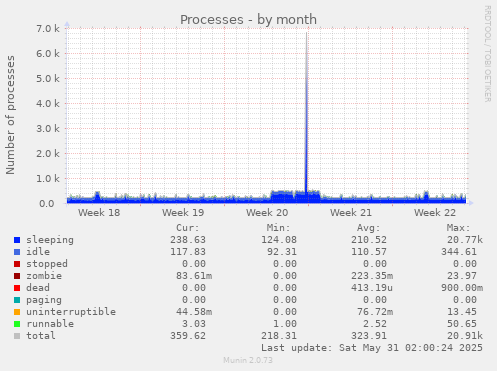The width and height of the screenshot is (497, 371).
Task: Click the '4.0 k' y-axis label
Action: (48, 104)
